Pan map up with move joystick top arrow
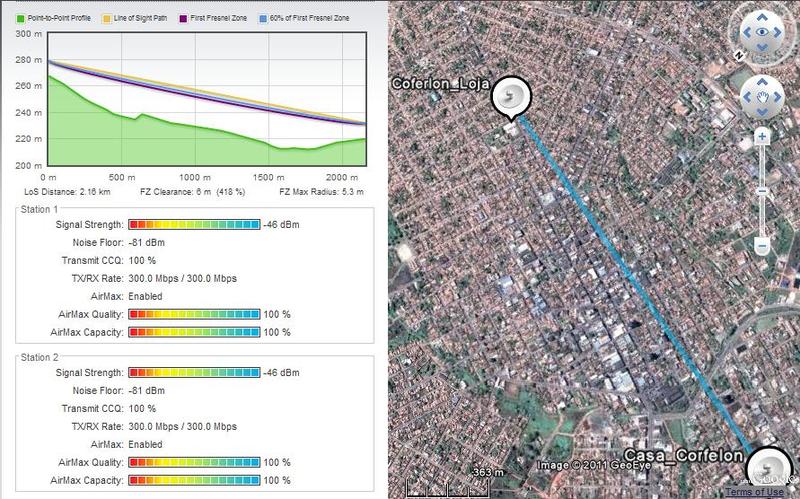 tap(762, 82)
